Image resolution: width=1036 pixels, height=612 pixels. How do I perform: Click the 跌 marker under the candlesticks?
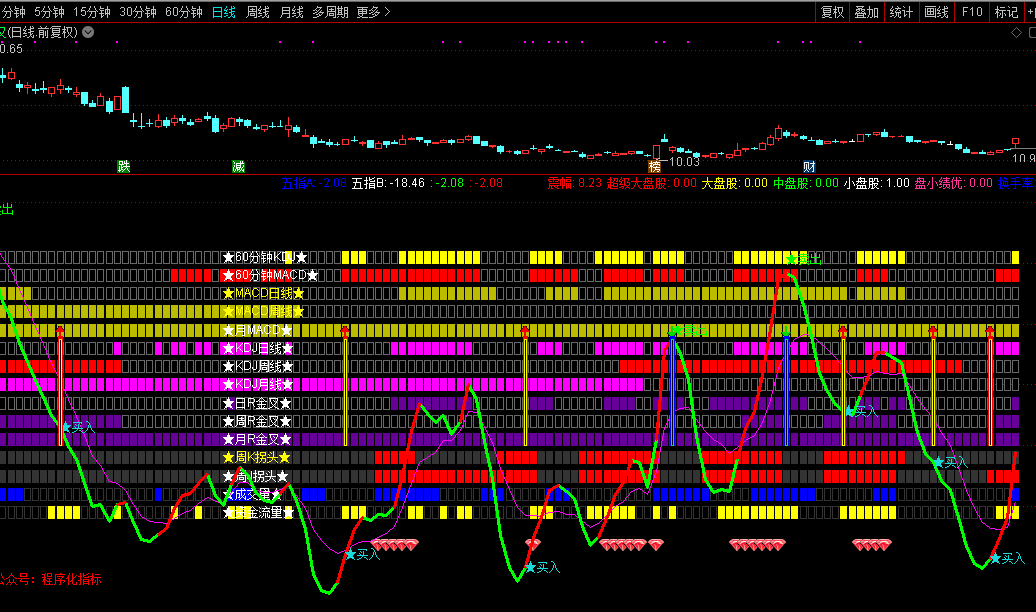pyautogui.click(x=124, y=166)
